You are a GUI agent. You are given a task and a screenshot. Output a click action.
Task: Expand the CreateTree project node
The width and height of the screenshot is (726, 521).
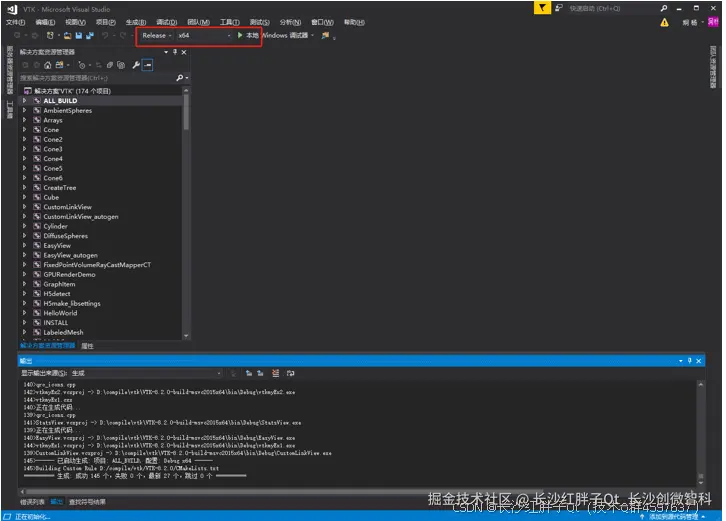(25, 188)
